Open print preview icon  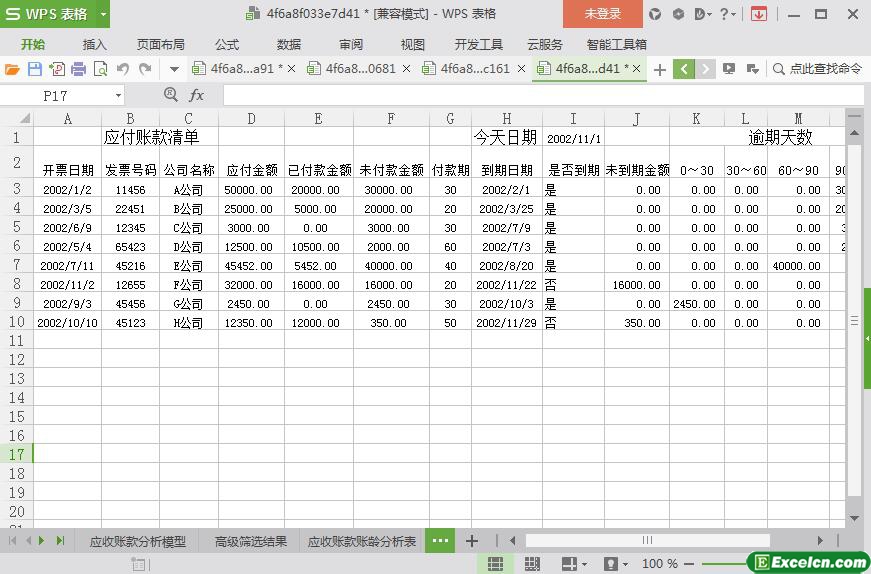(x=101, y=69)
